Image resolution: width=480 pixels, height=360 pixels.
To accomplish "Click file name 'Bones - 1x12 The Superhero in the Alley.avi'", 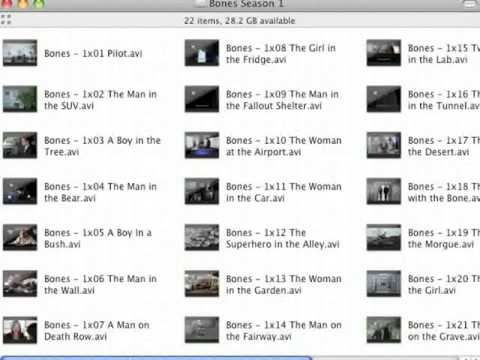I will [283, 238].
